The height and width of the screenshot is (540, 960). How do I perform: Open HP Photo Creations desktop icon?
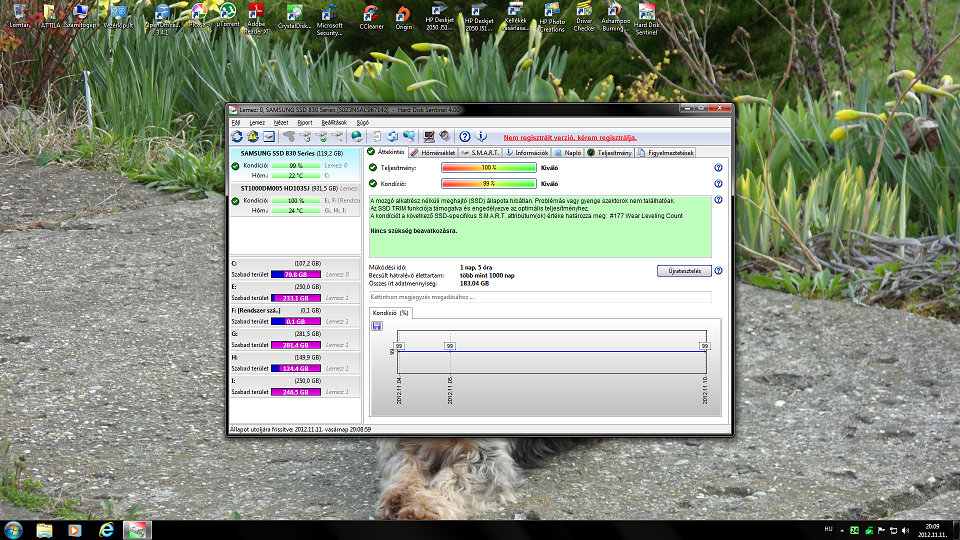click(x=552, y=18)
